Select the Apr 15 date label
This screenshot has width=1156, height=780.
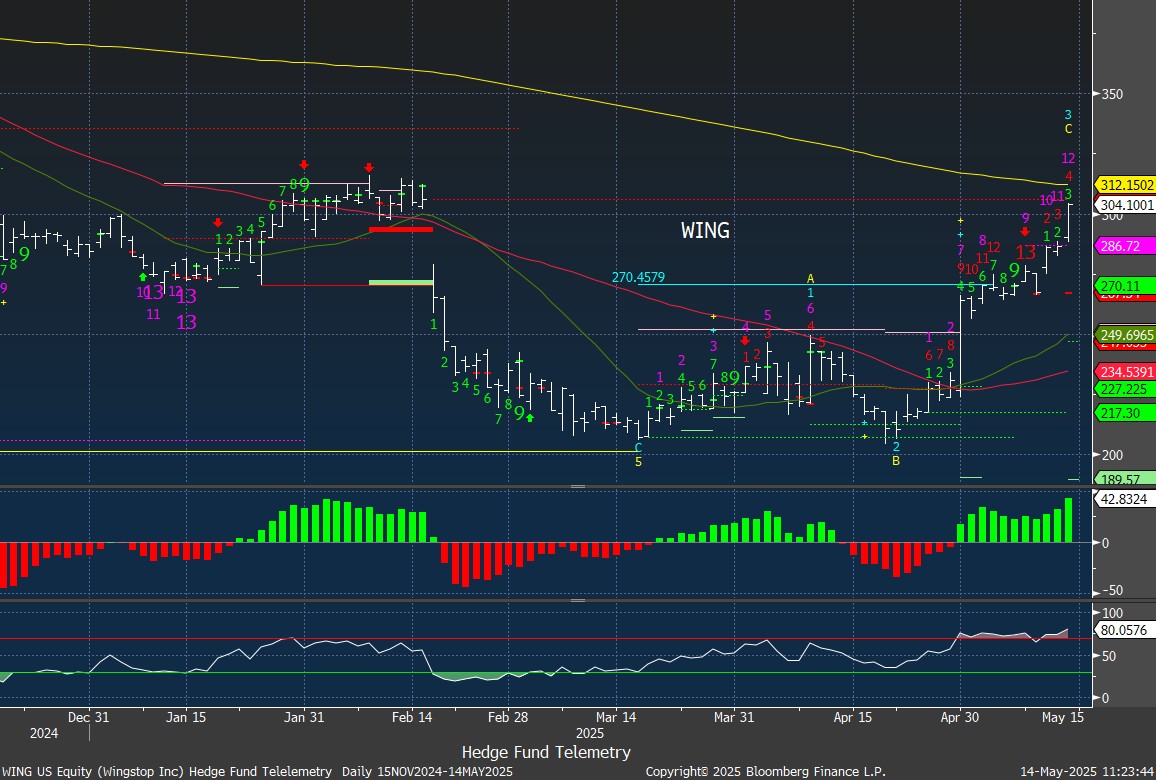(853, 717)
